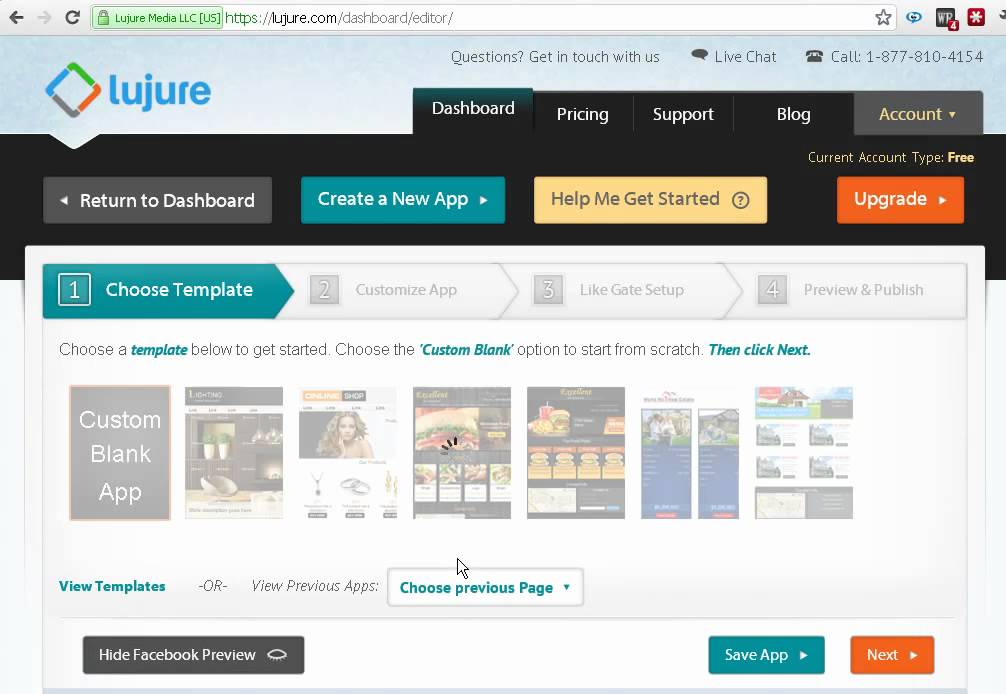Viewport: 1006px width, 694px height.
Task: Bookmark page with the star icon
Action: pyautogui.click(x=883, y=17)
